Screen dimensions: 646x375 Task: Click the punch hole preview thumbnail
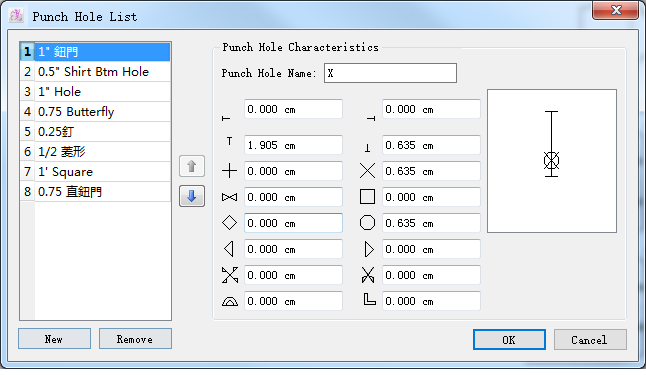(552, 161)
